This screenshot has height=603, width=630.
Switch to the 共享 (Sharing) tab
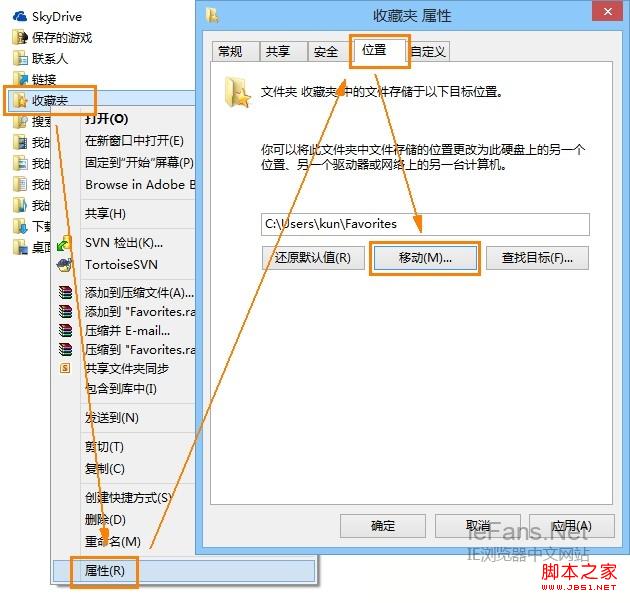(283, 51)
